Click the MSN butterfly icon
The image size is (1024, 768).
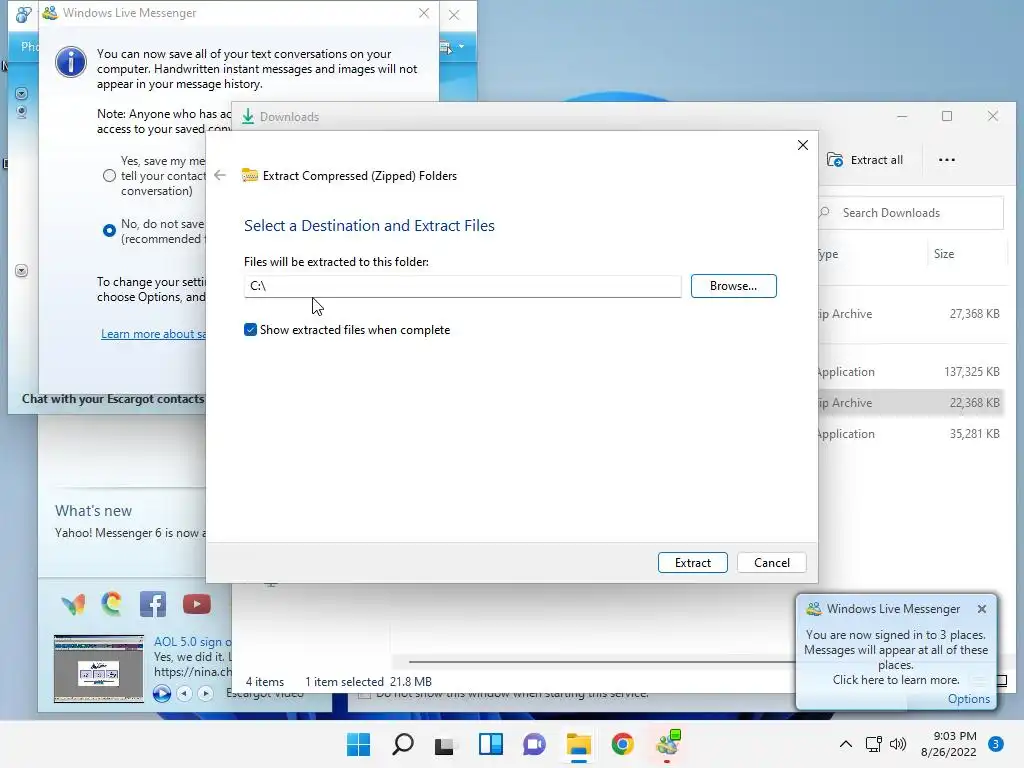pos(73,604)
